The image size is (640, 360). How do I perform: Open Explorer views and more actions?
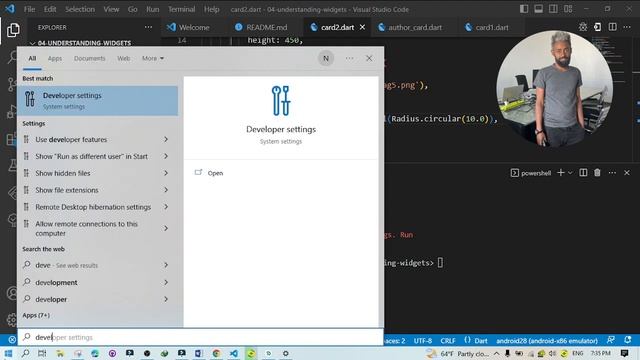pyautogui.click(x=148, y=27)
